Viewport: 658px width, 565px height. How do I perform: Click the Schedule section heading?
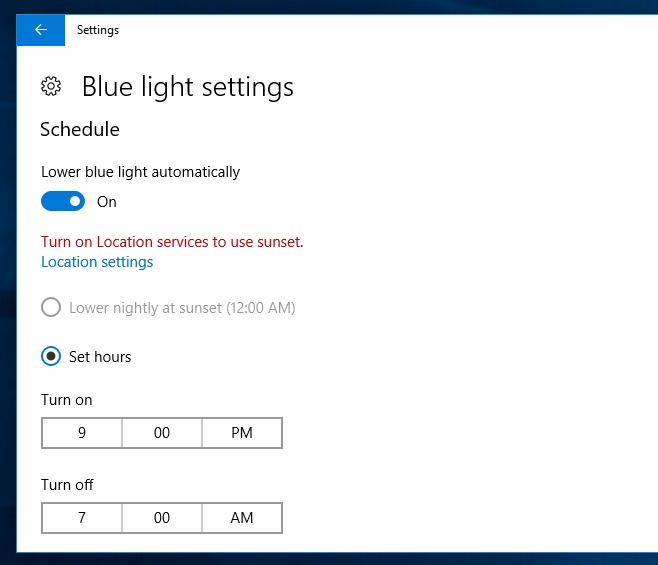tap(80, 129)
